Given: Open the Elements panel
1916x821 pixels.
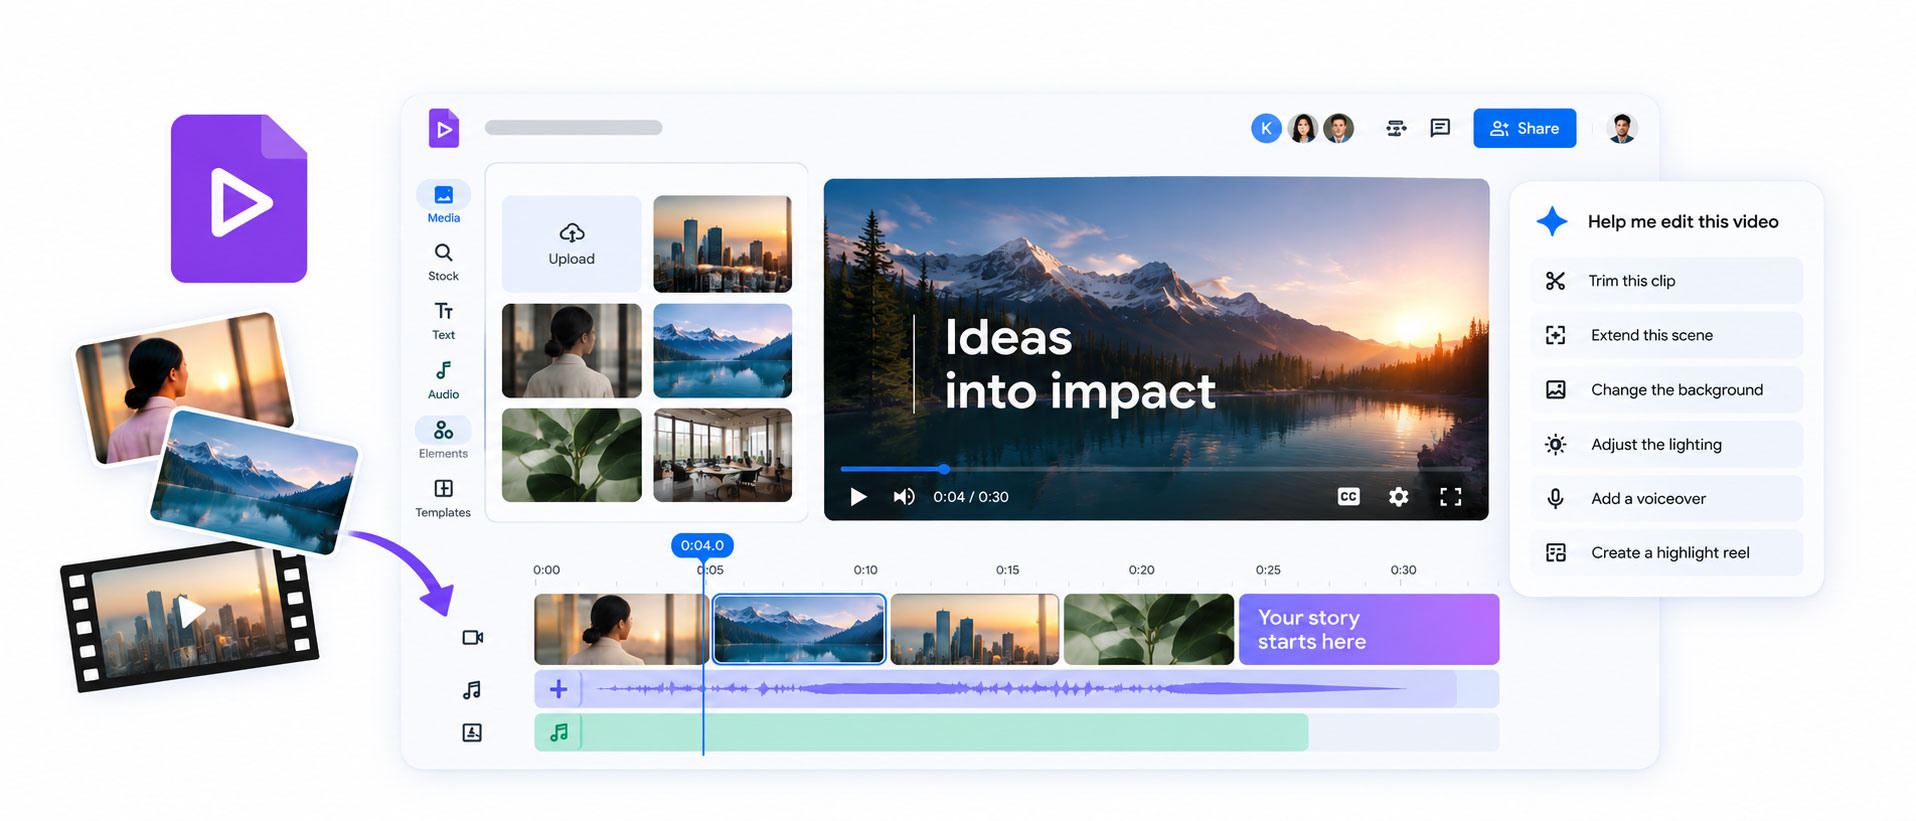Looking at the screenshot, I should pyautogui.click(x=443, y=438).
